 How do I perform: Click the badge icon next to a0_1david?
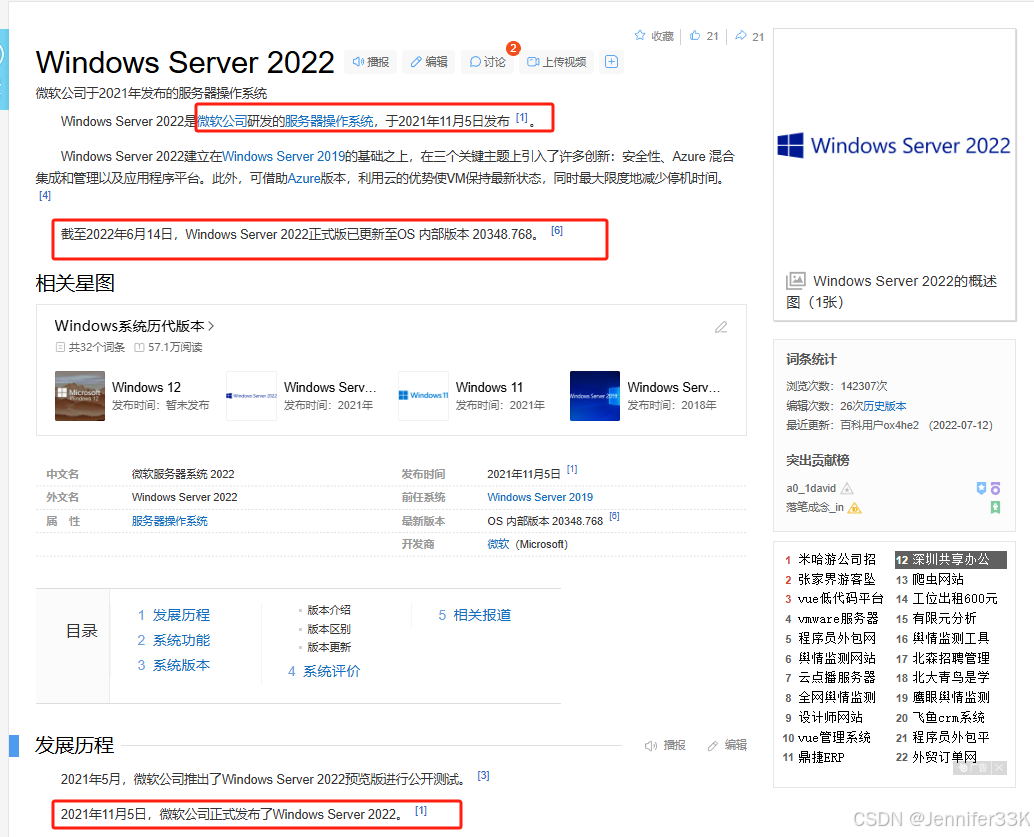(847, 489)
